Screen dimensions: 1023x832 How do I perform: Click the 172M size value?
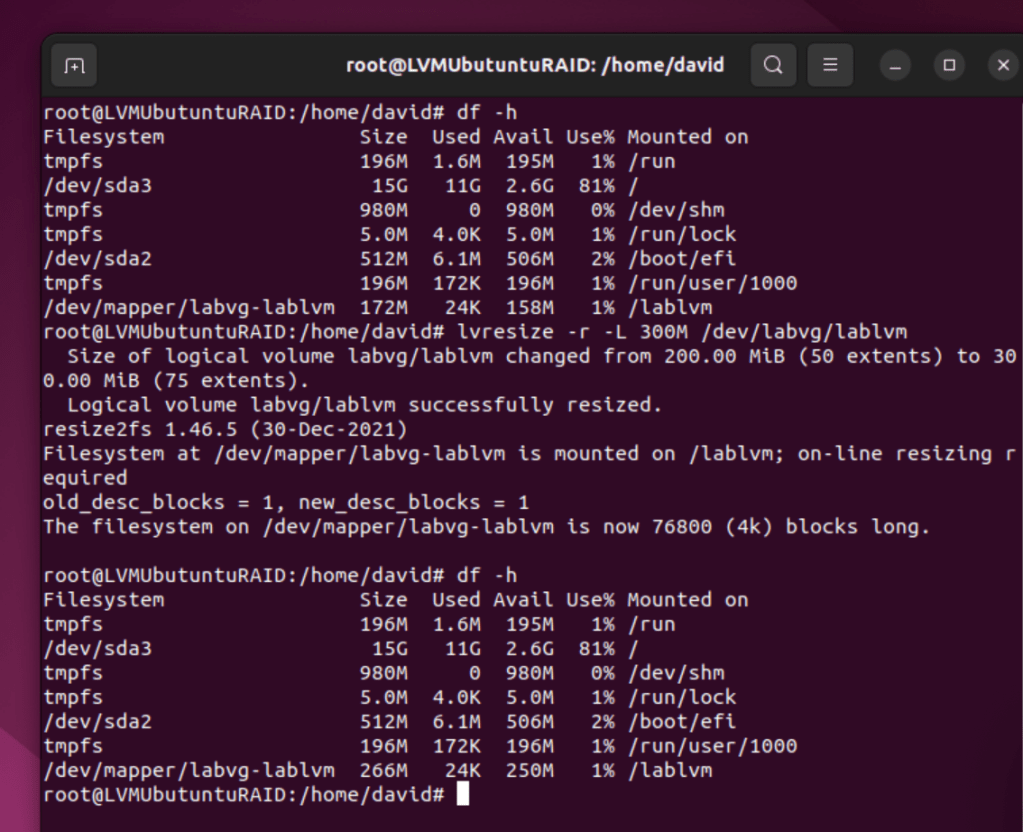[x=384, y=308]
